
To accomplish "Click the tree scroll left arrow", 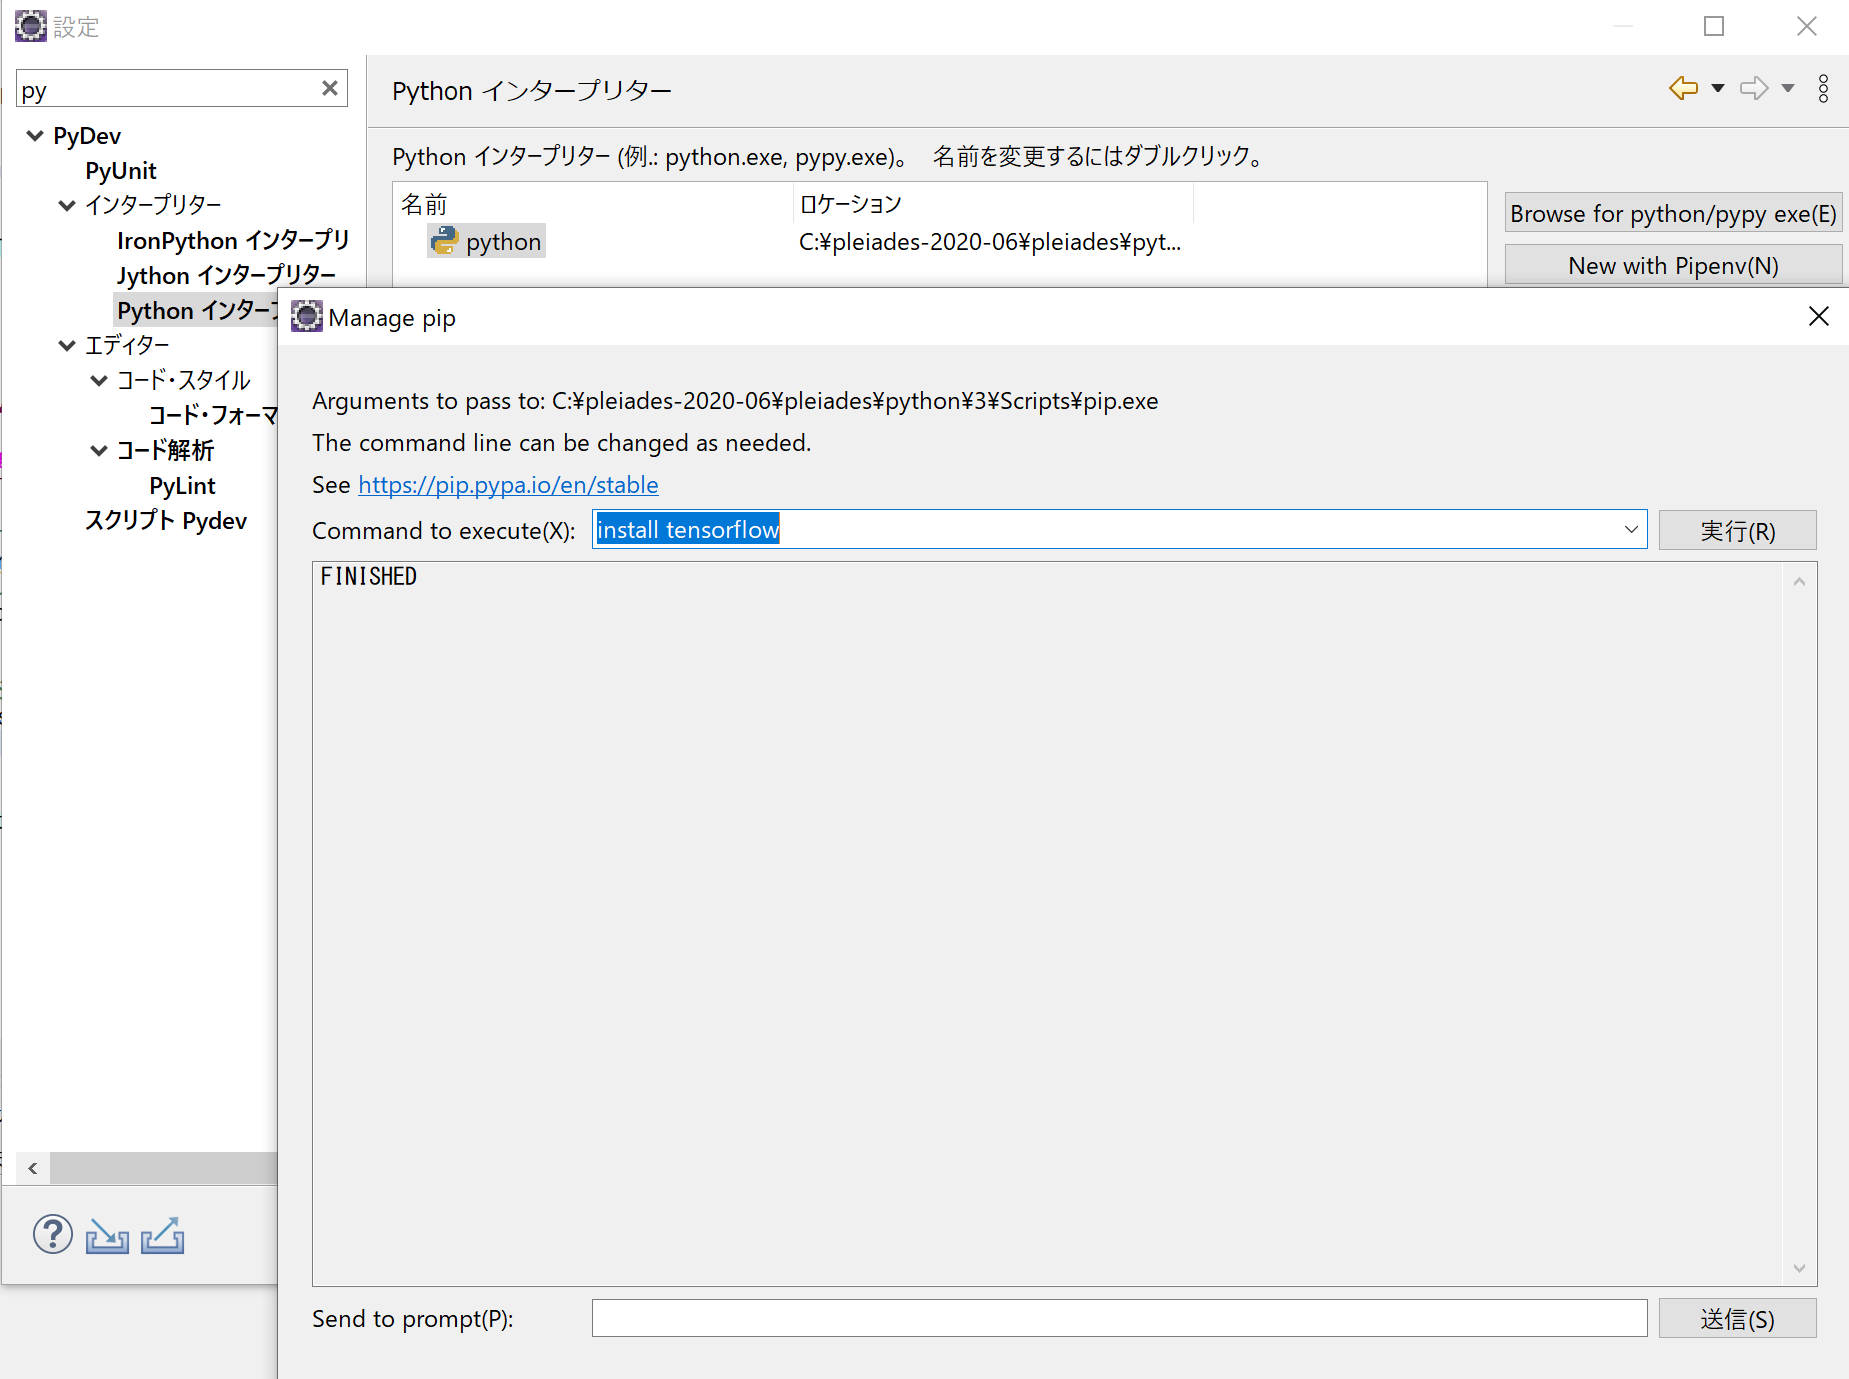I will click(x=33, y=1168).
